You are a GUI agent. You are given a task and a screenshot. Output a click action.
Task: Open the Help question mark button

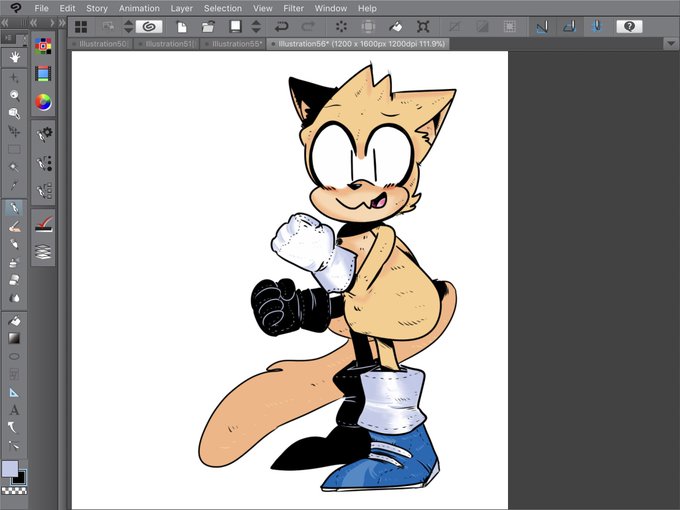[629, 27]
